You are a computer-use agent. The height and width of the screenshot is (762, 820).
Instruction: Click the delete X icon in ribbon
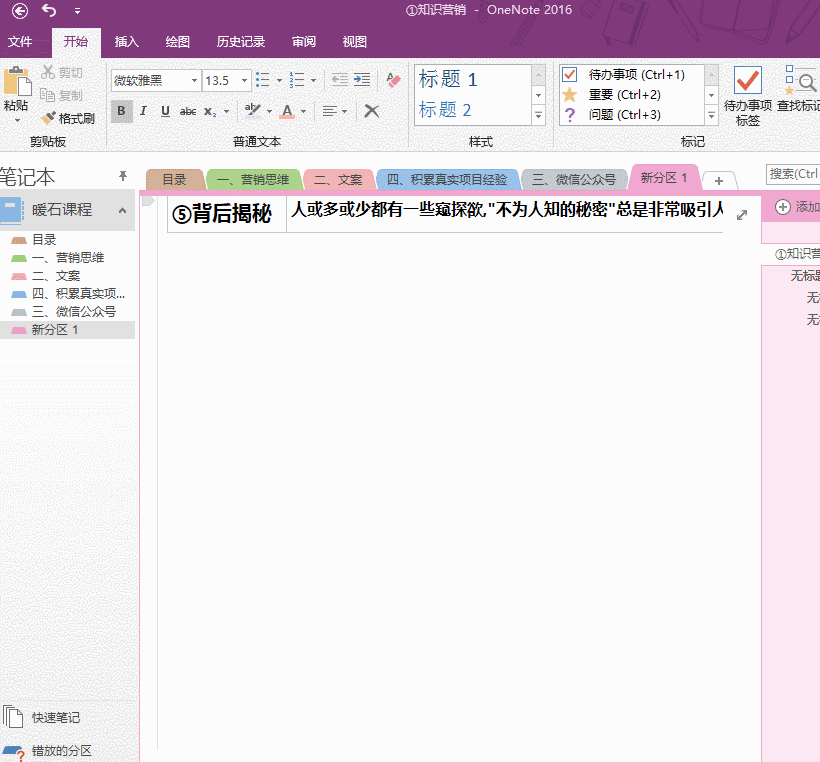pos(372,111)
